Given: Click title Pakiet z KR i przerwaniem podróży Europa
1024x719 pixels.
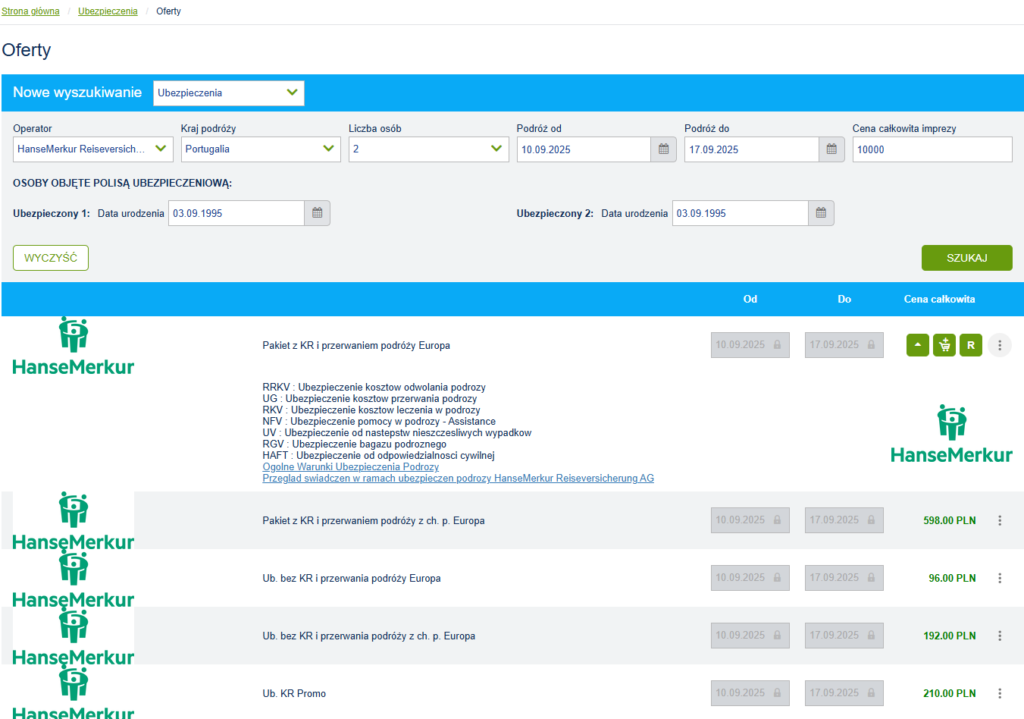Looking at the screenshot, I should click(x=356, y=345).
